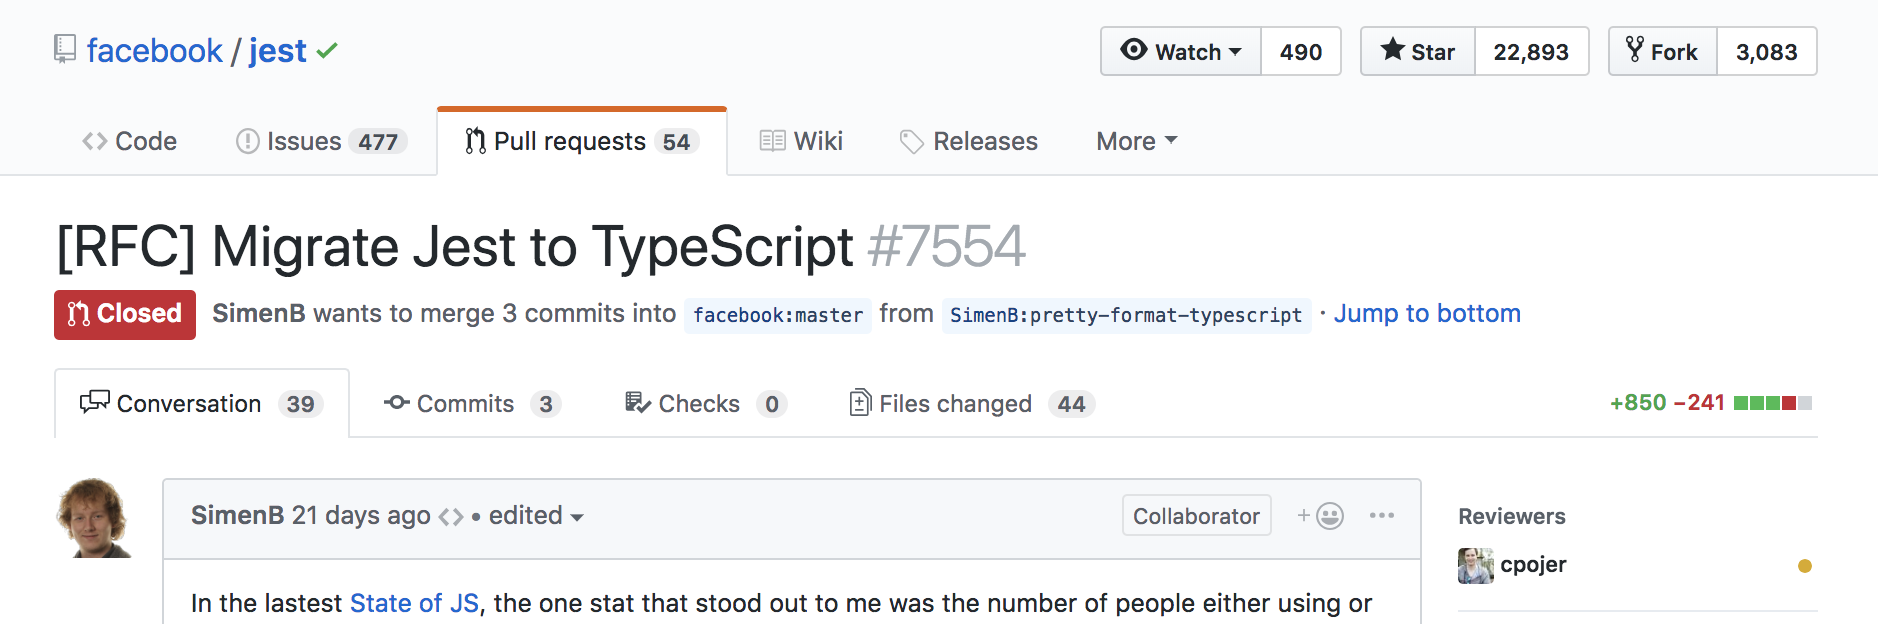Click the SimenB name in the comment header
Image resolution: width=1878 pixels, height=624 pixels.
[x=238, y=515]
